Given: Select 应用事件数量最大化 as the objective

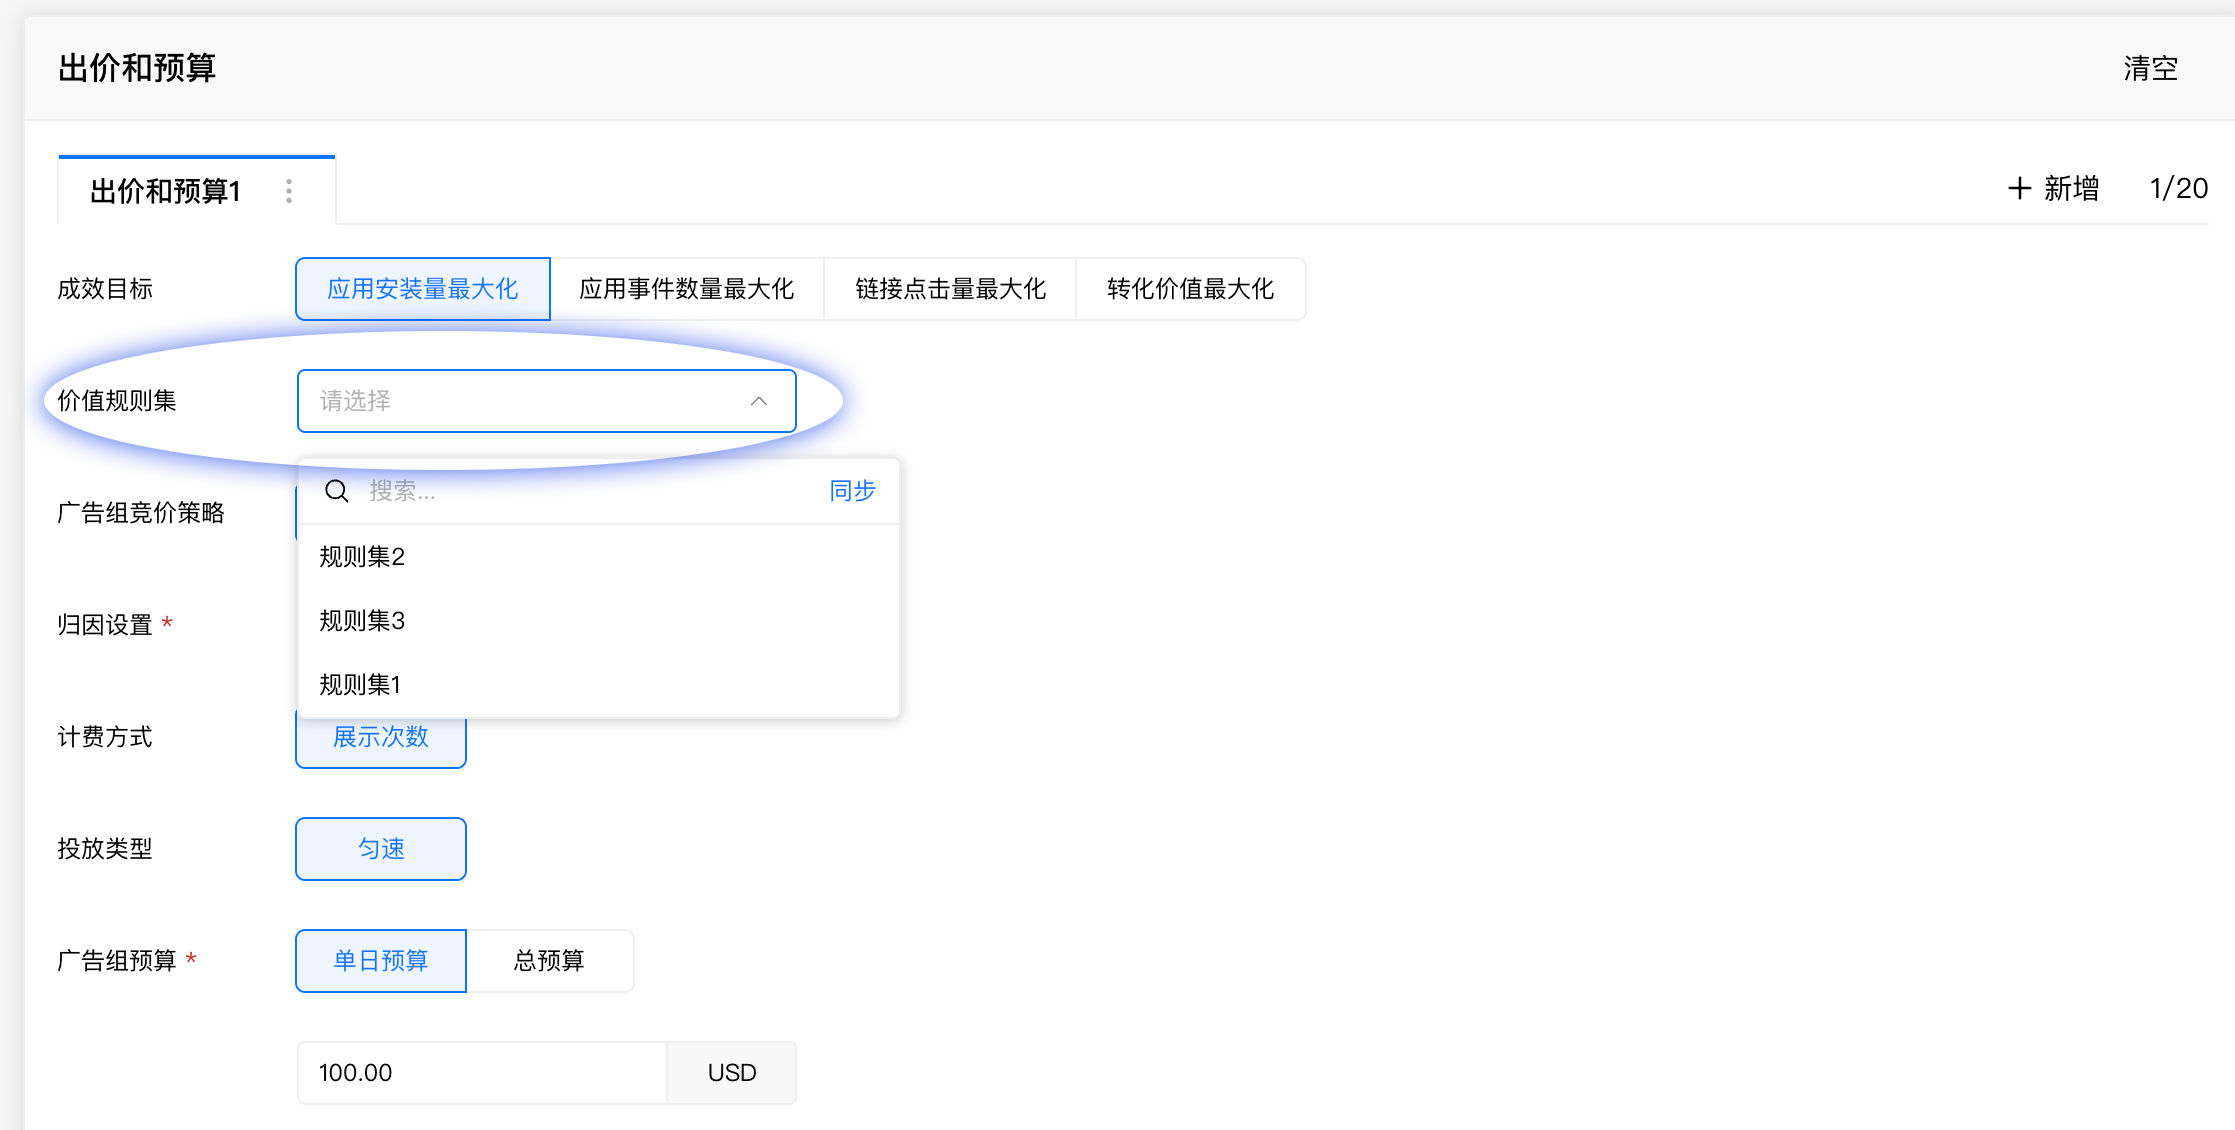Looking at the screenshot, I should point(686,289).
